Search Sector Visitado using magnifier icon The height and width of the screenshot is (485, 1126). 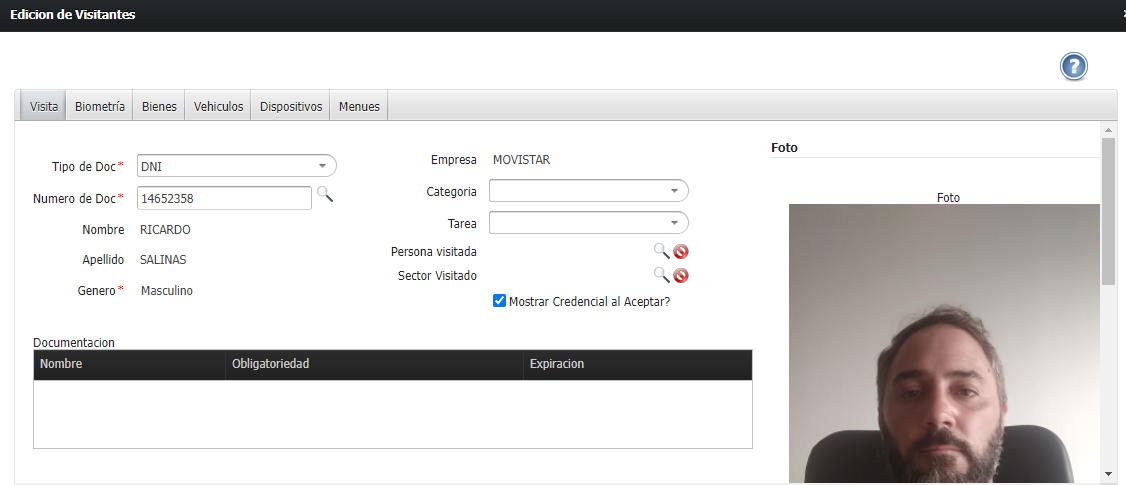click(x=661, y=275)
